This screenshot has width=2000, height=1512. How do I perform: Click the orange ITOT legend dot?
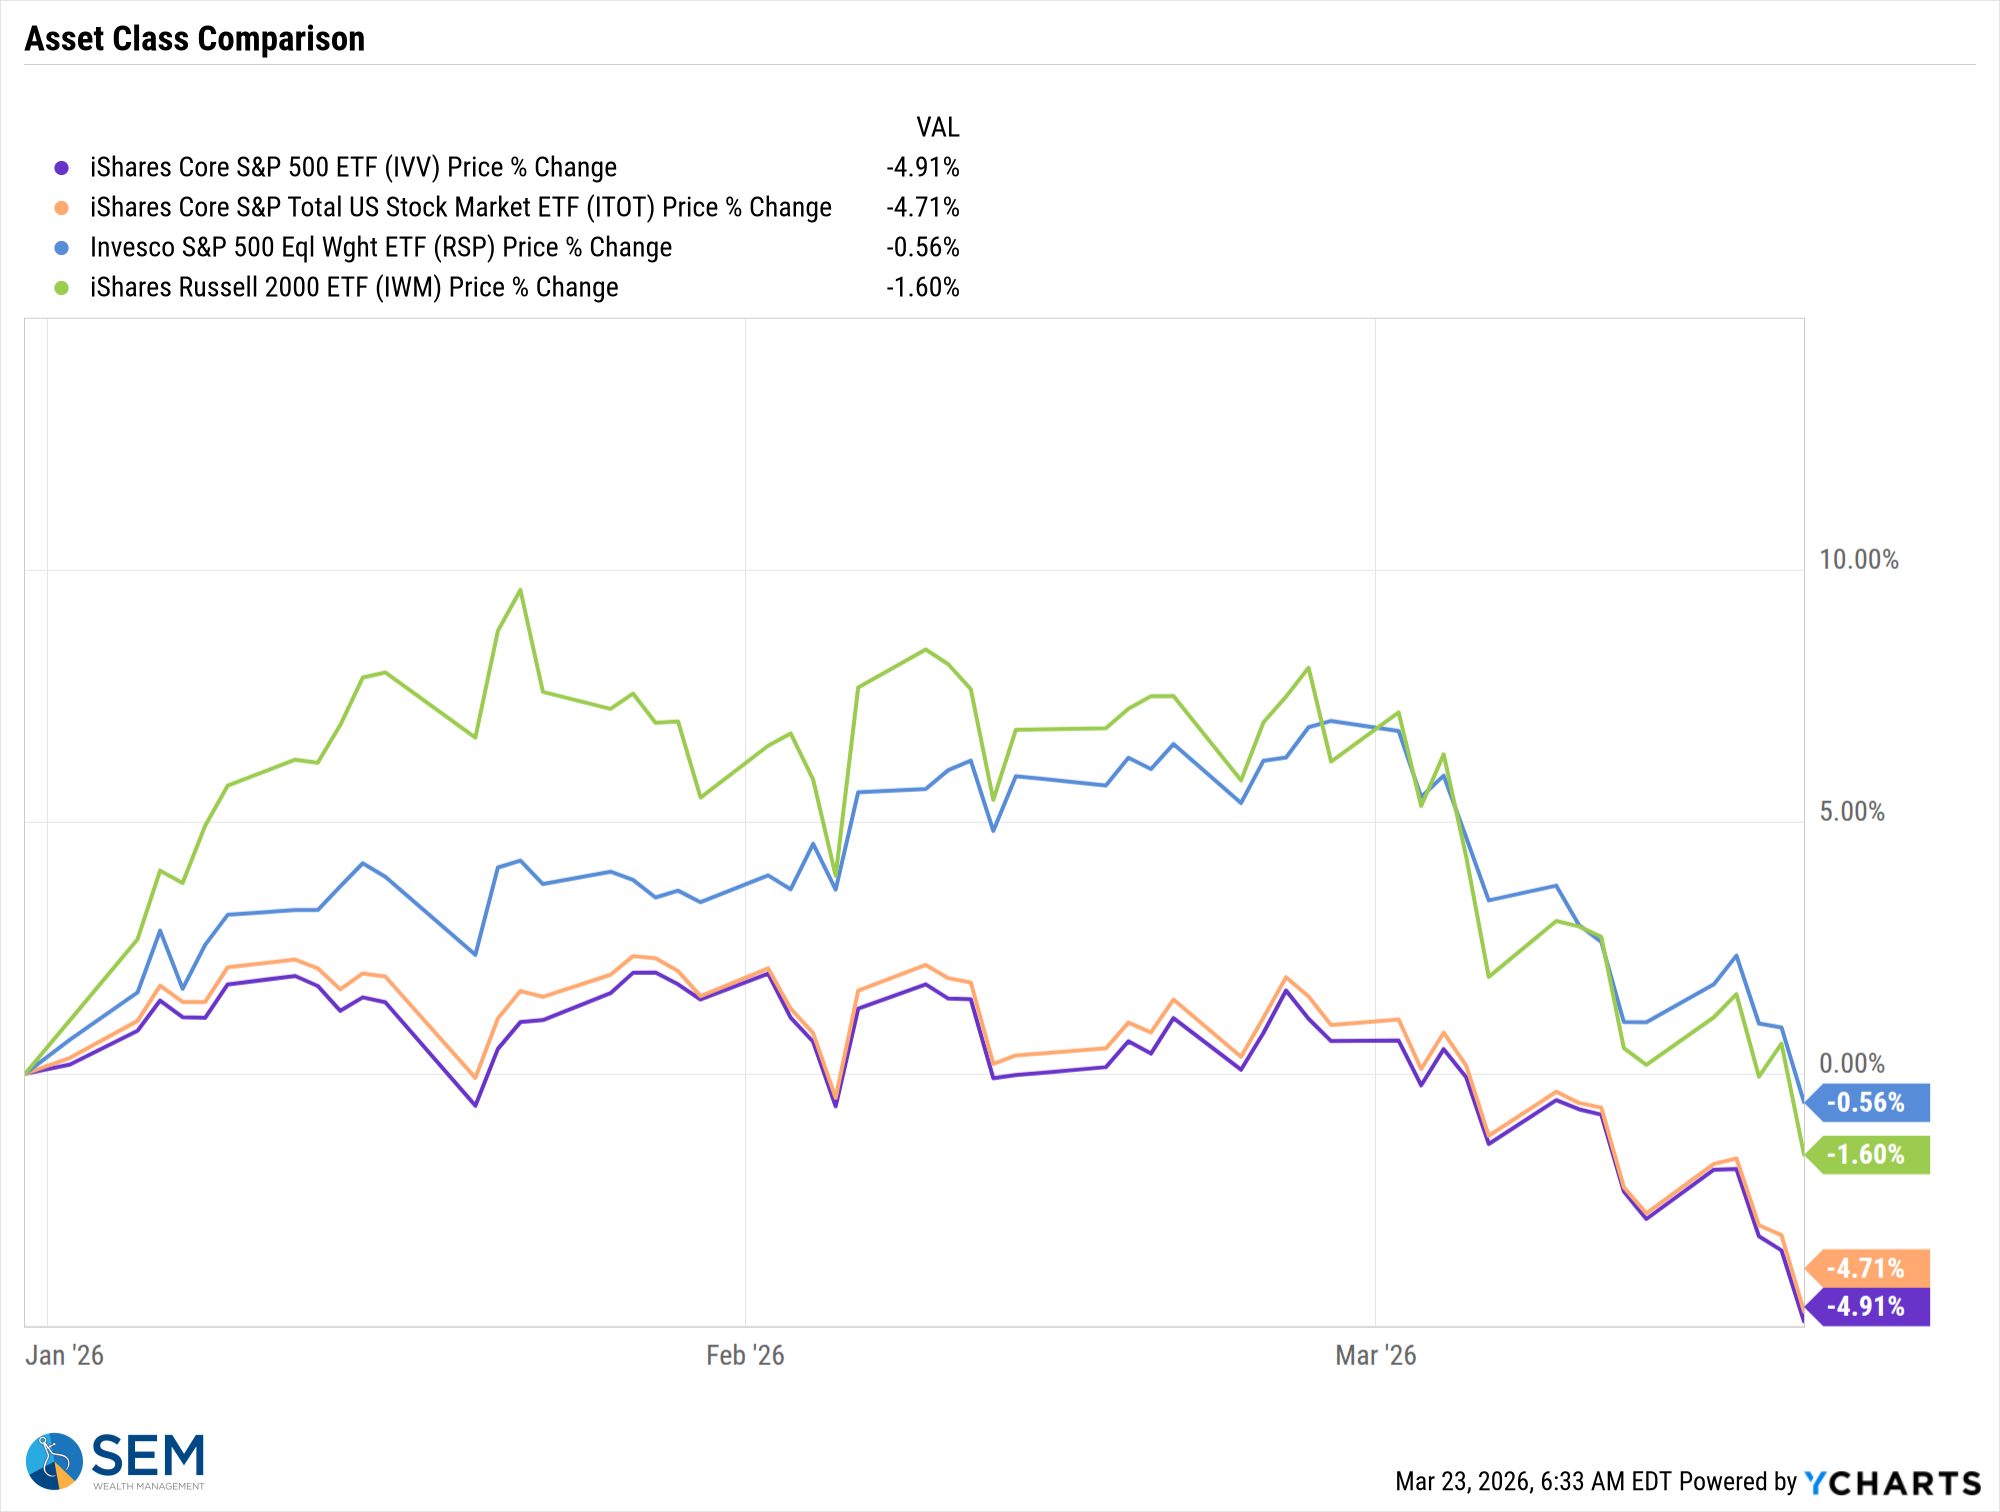62,208
